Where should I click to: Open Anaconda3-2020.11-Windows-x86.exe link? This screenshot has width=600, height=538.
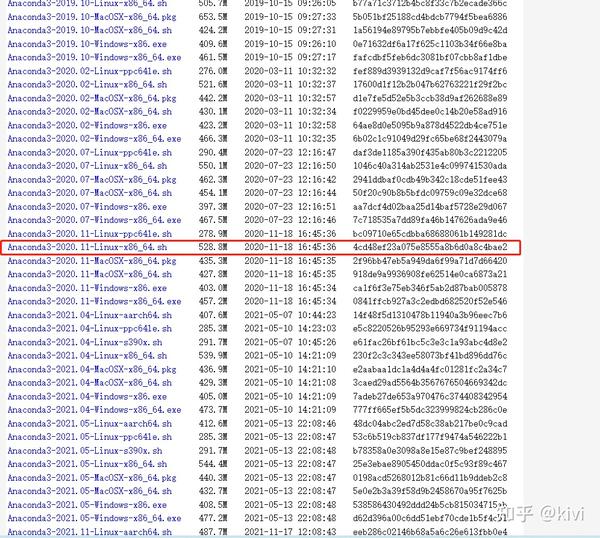click(x=87, y=288)
